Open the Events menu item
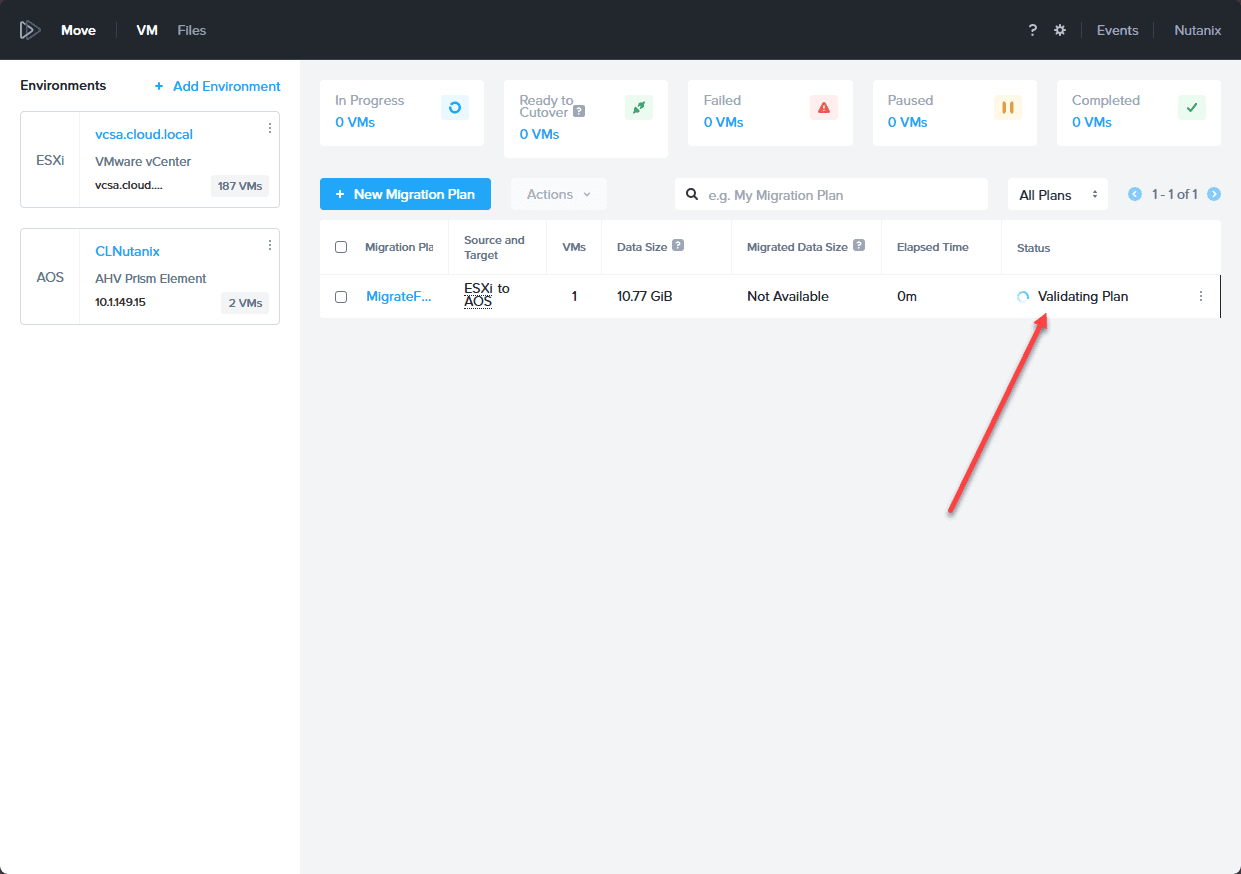This screenshot has width=1241, height=874. coord(1117,30)
